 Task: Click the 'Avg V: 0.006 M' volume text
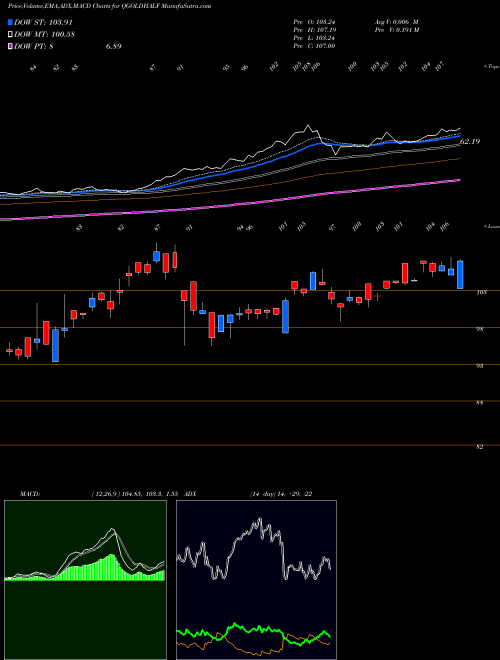pyautogui.click(x=396, y=22)
